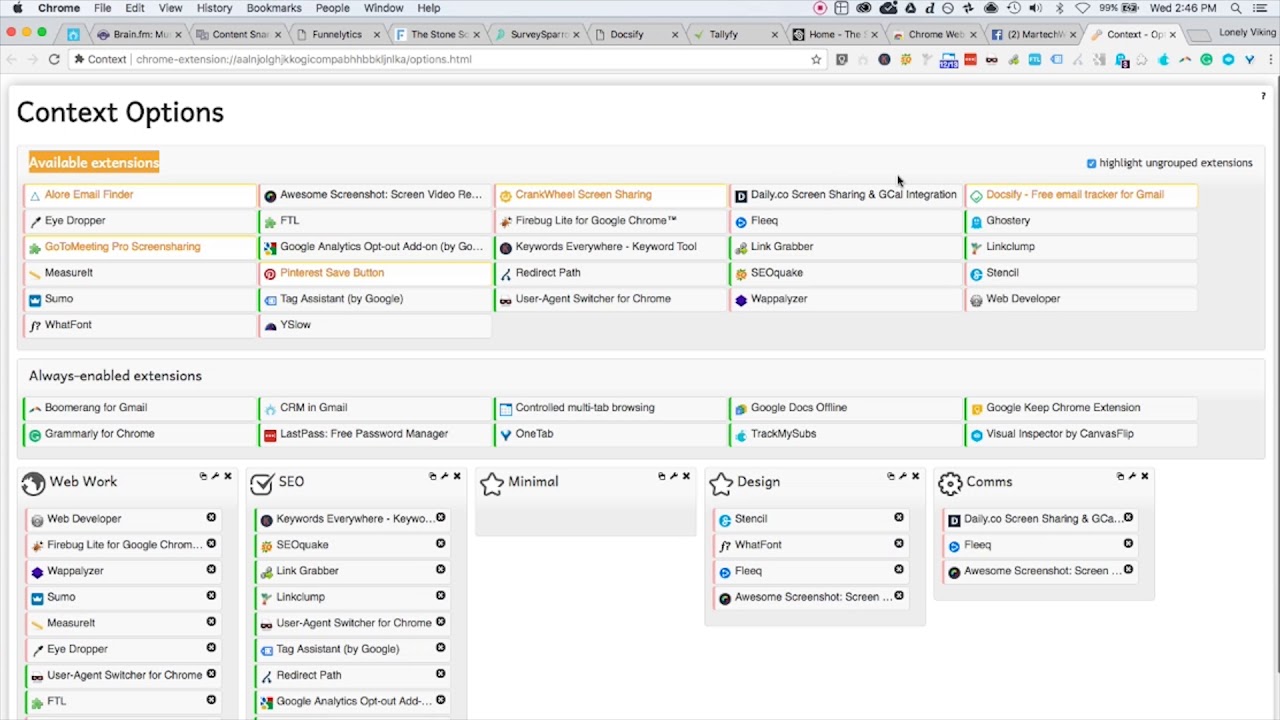Click Grammarly for Chrome entry

139,434
